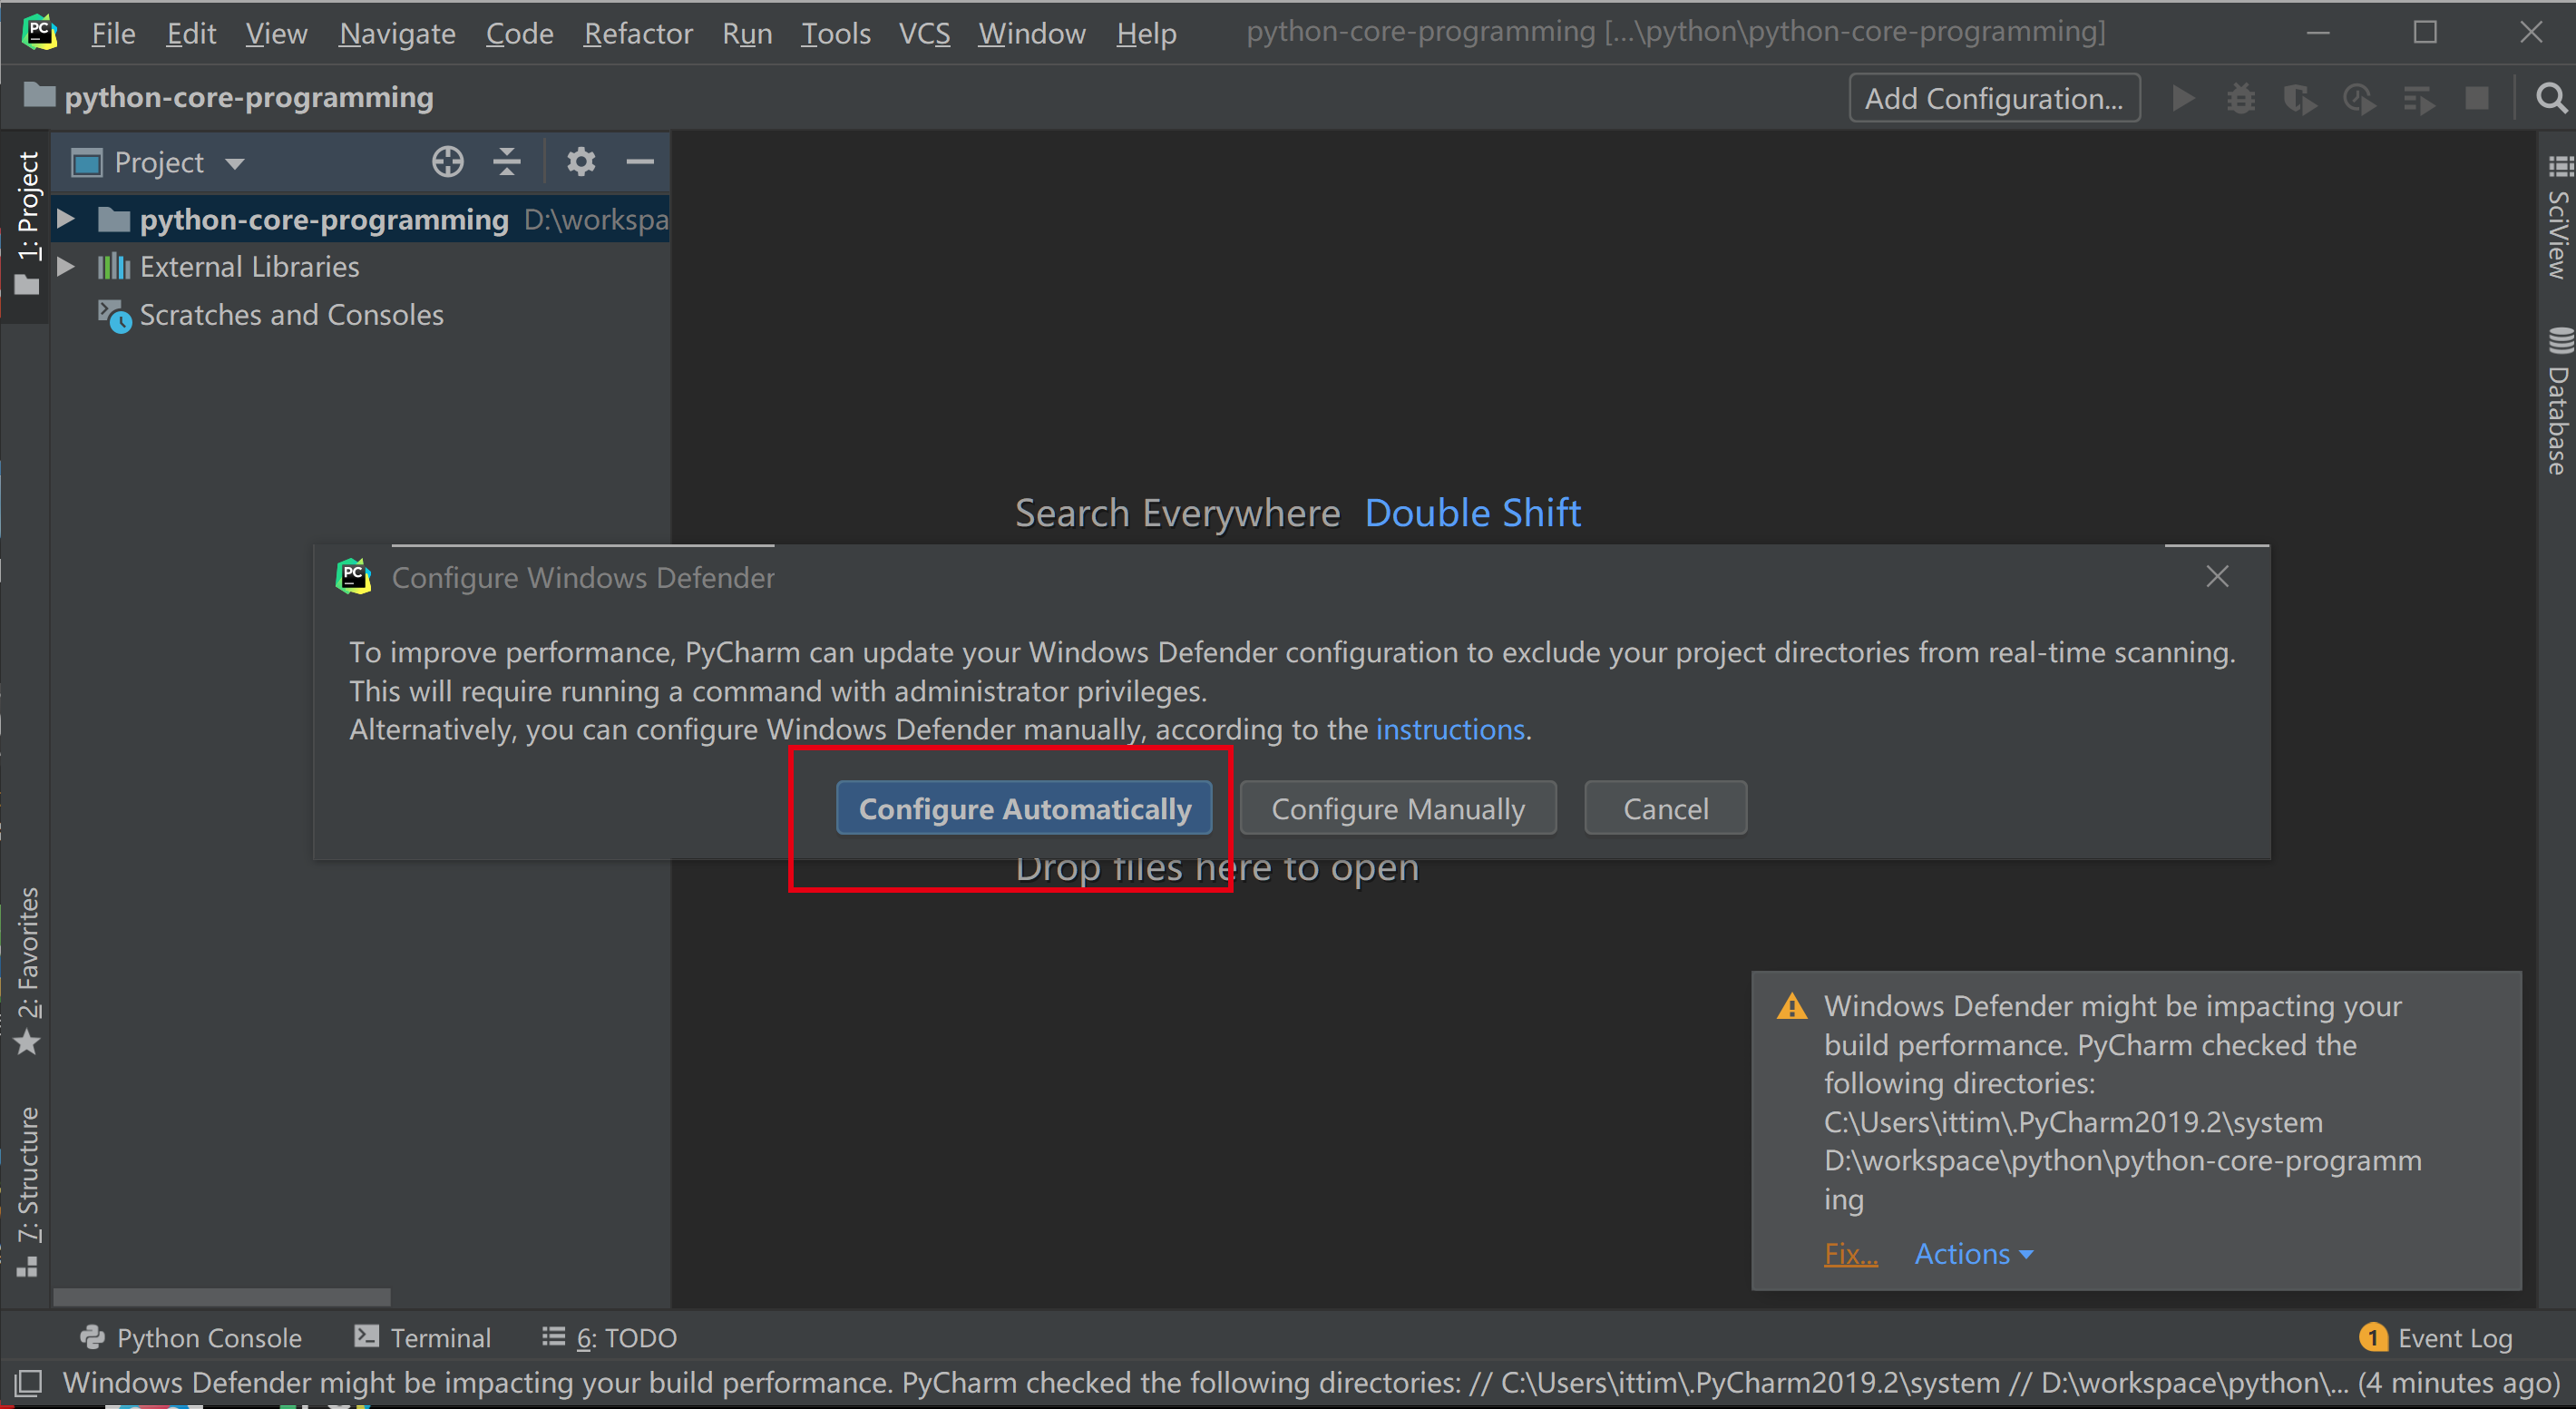Click the PyCharm logo in title bar
This screenshot has width=2576, height=1409.
click(x=39, y=32)
